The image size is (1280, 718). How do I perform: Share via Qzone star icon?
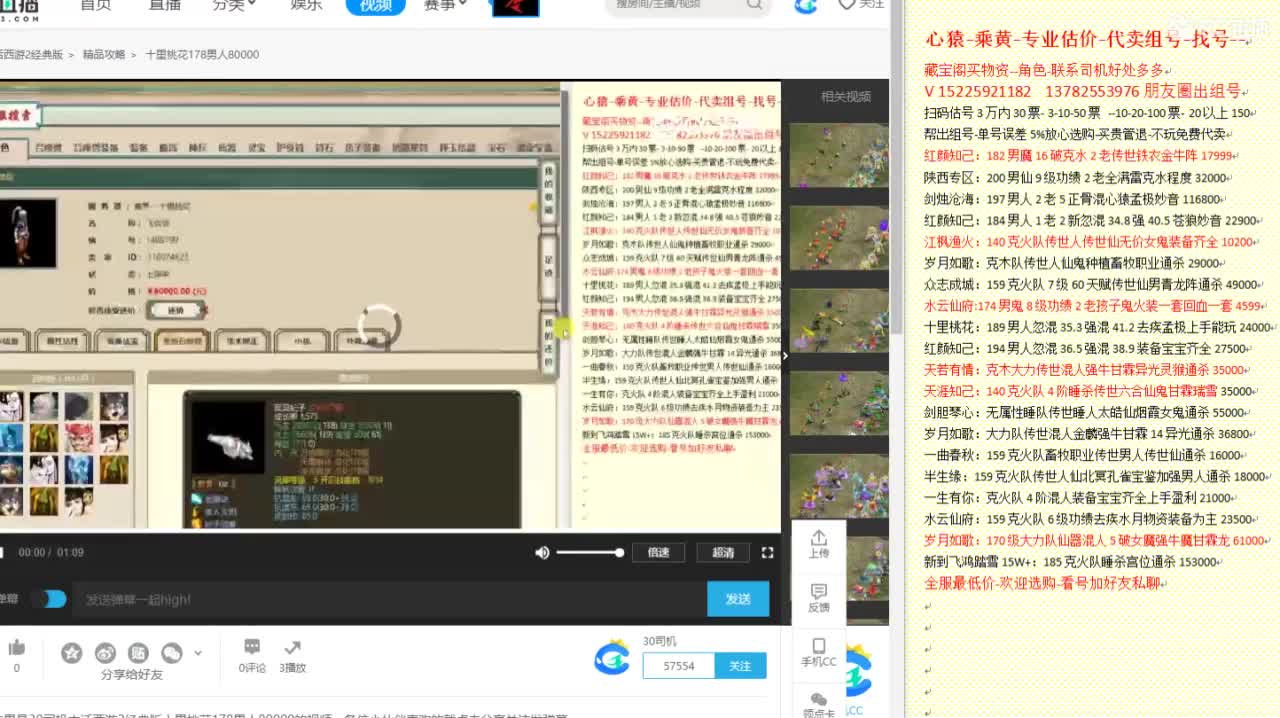point(72,653)
